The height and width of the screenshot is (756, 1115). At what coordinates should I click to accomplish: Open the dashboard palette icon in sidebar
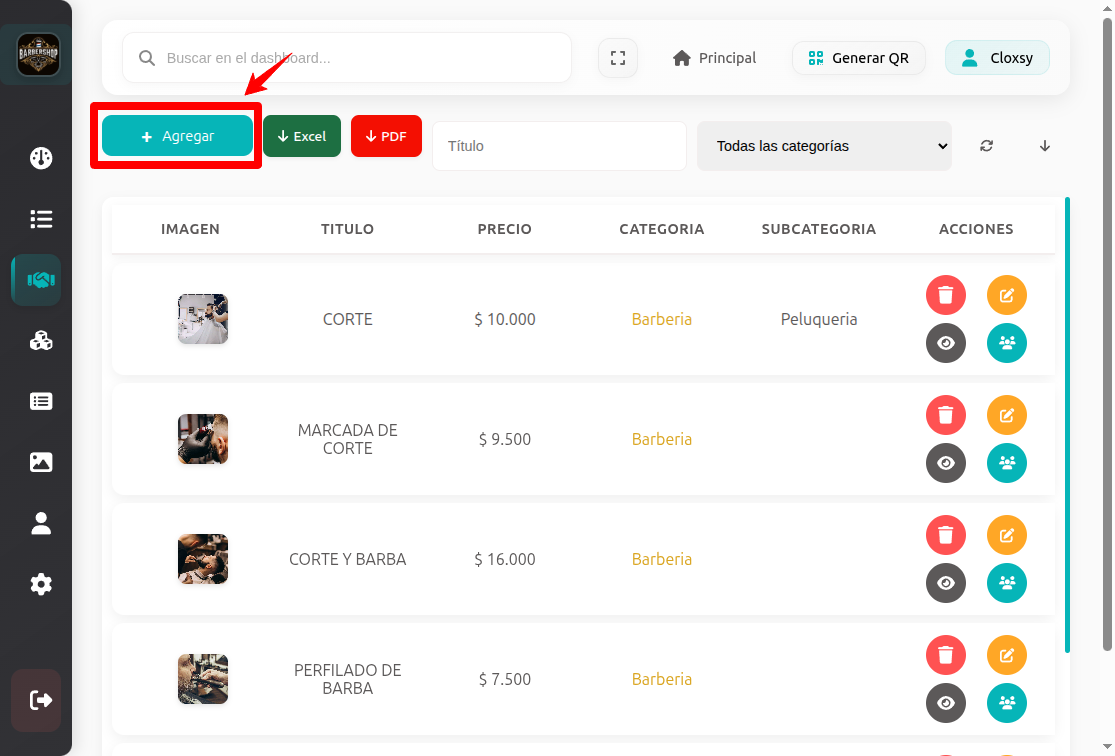point(41,158)
